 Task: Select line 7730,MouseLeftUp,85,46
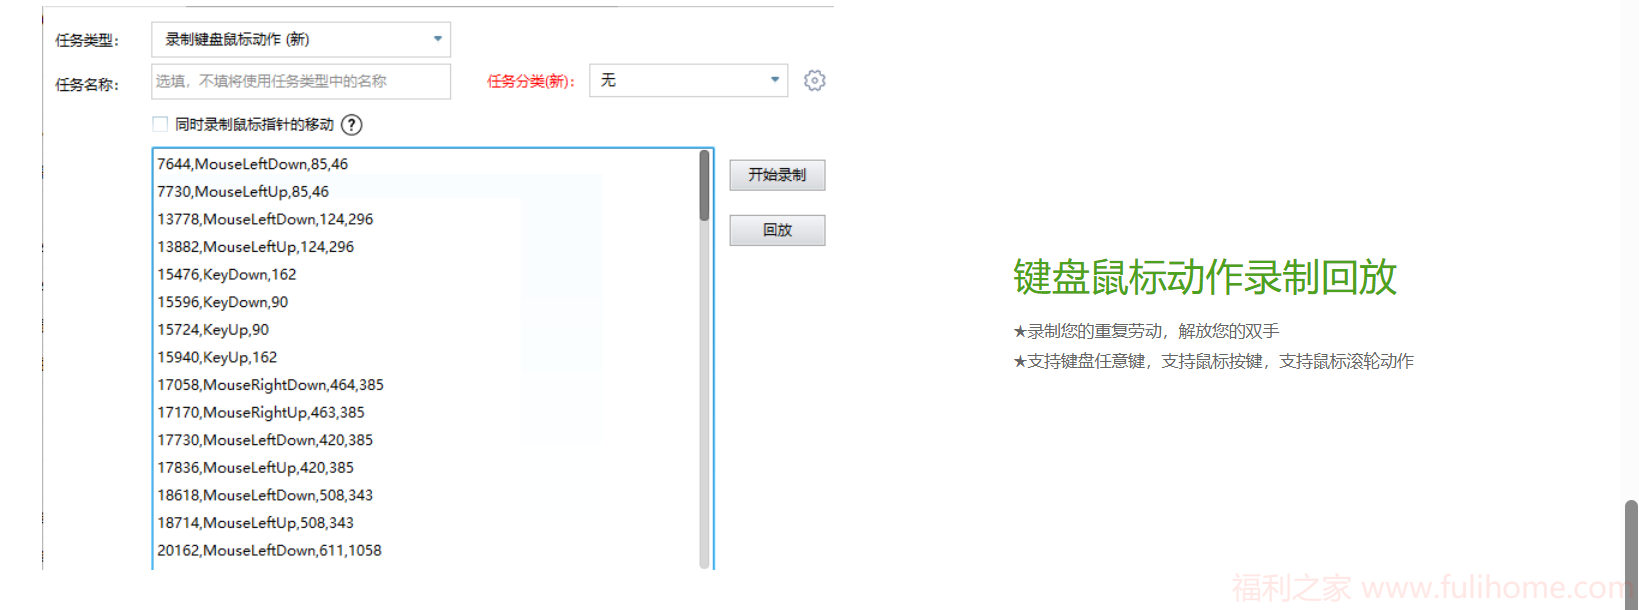pos(243,192)
